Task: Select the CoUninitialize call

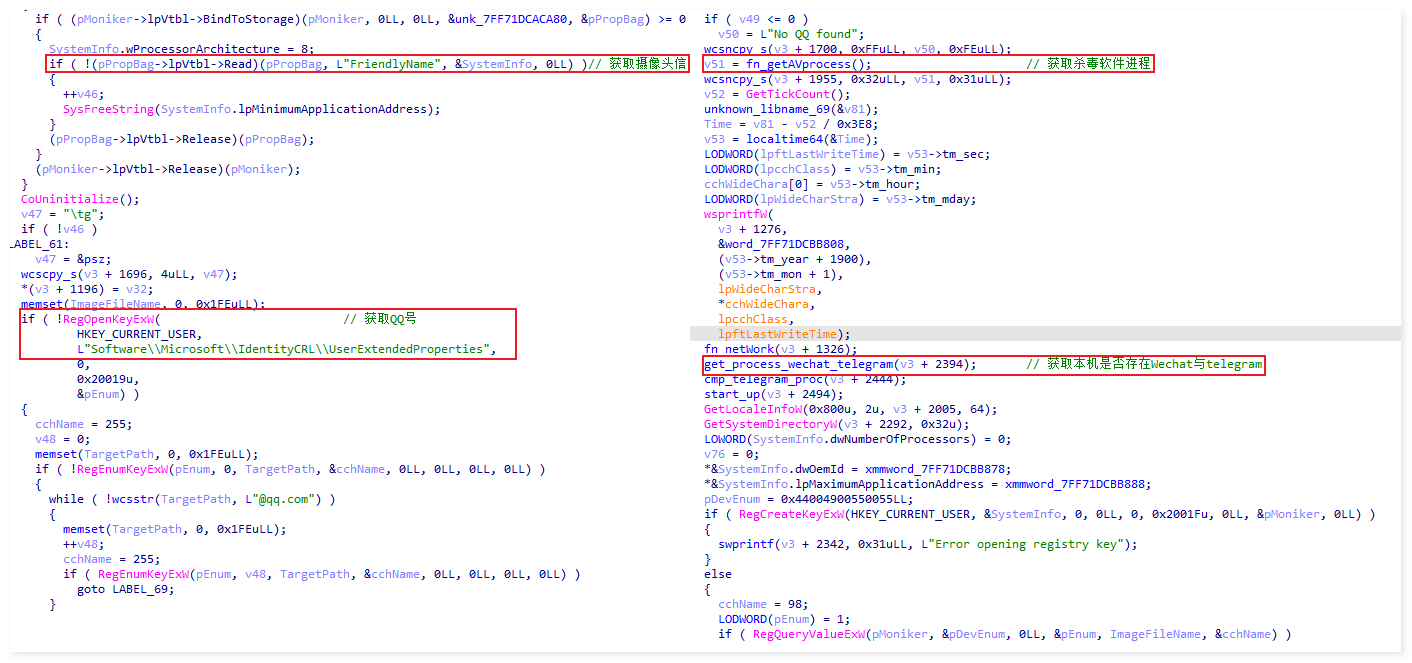Action: (x=63, y=199)
